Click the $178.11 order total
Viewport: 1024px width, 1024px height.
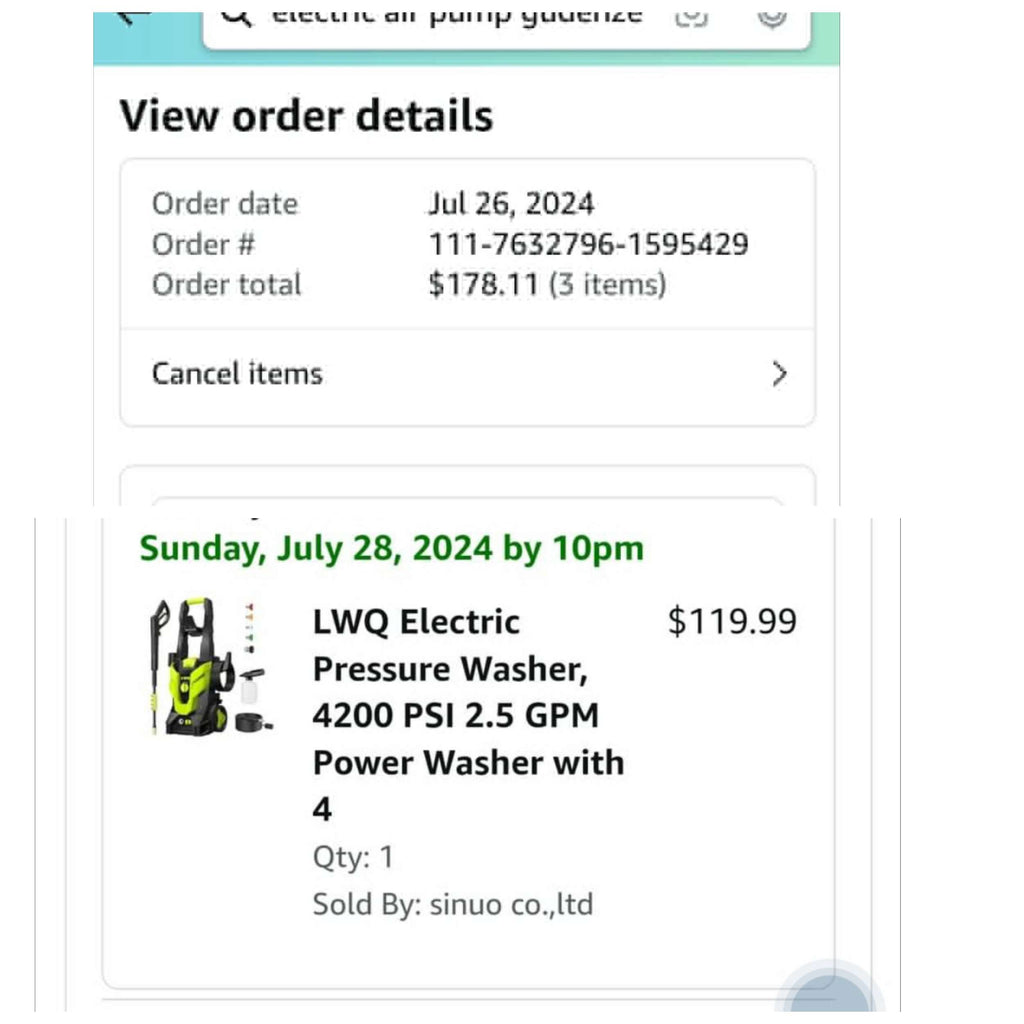(484, 285)
